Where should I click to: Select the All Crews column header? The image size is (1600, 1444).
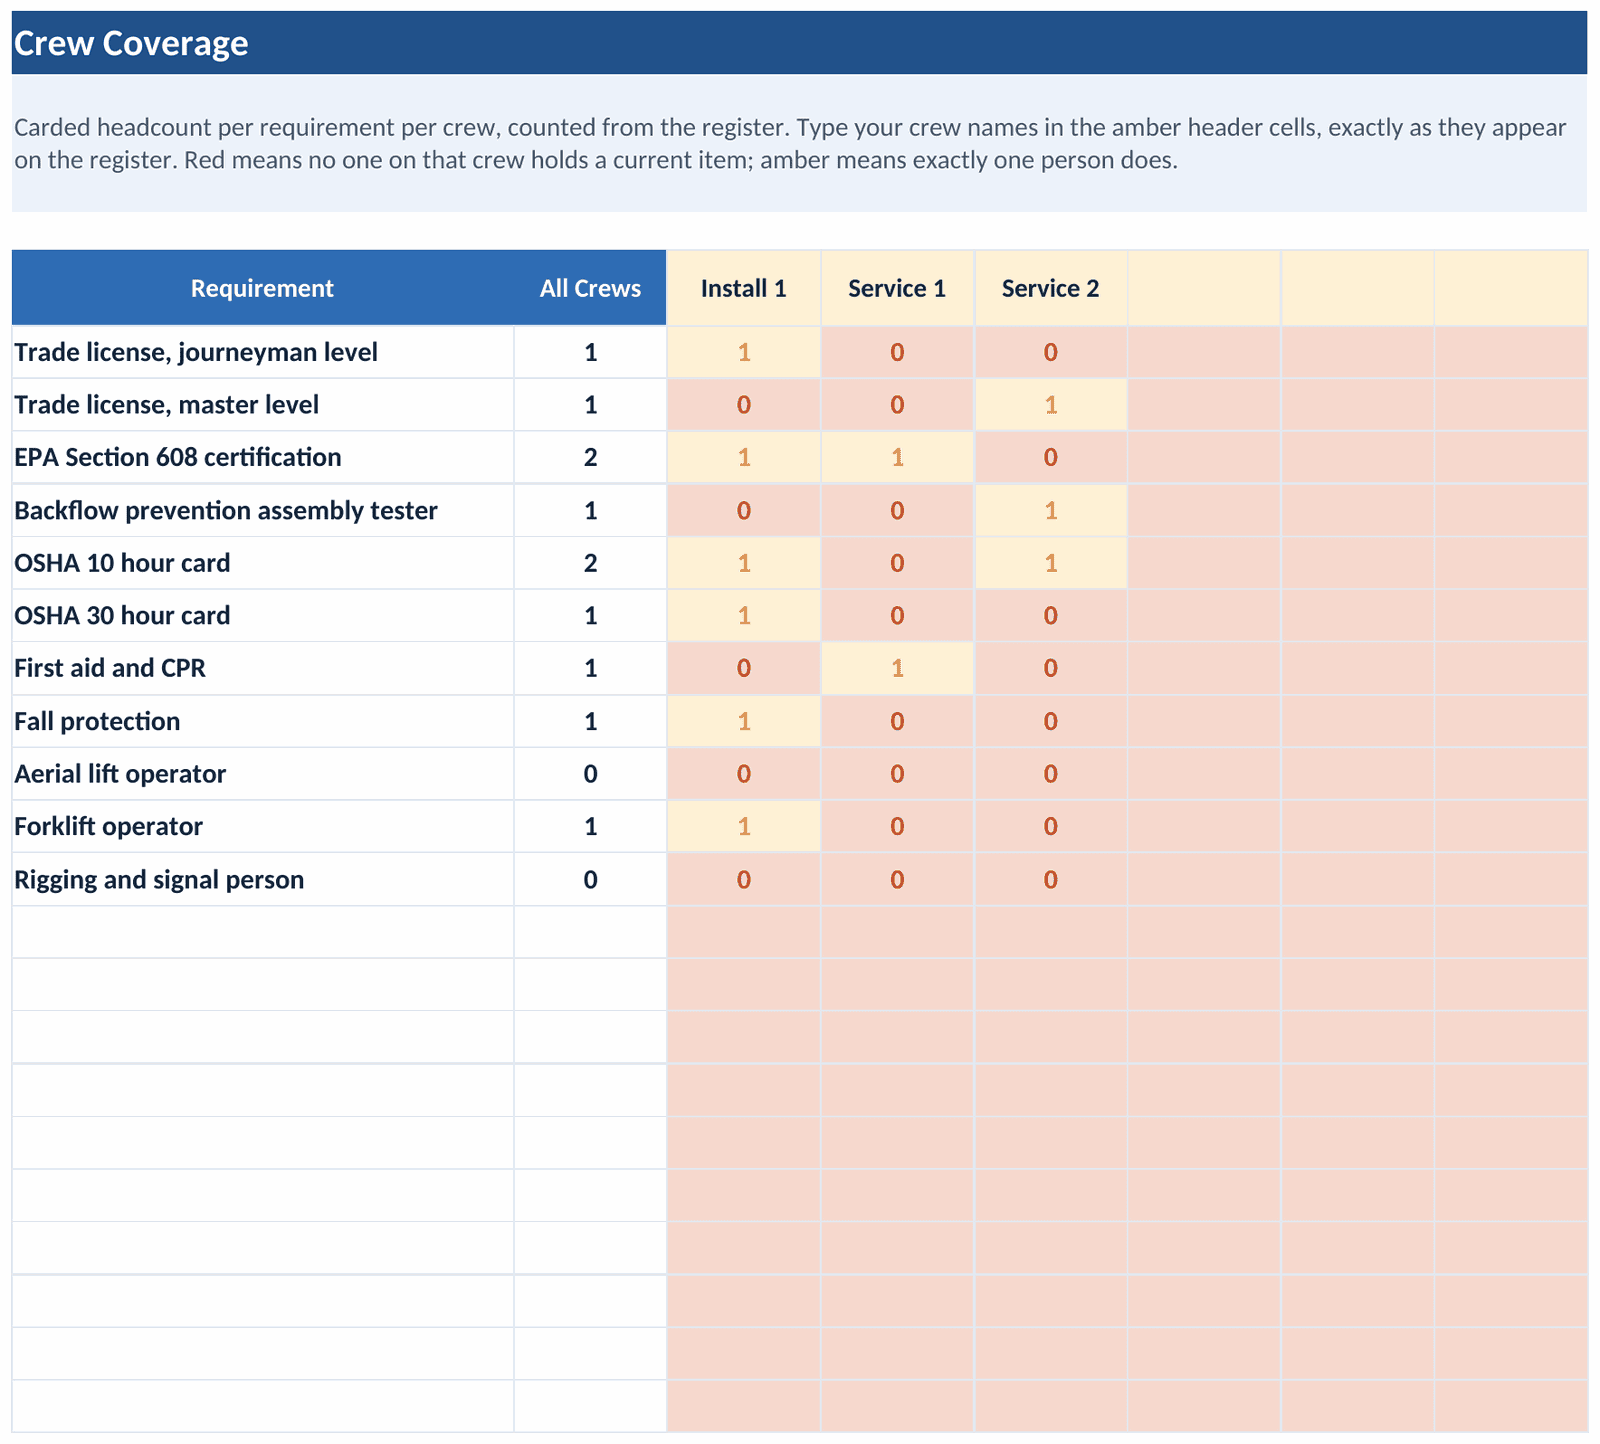[x=590, y=288]
